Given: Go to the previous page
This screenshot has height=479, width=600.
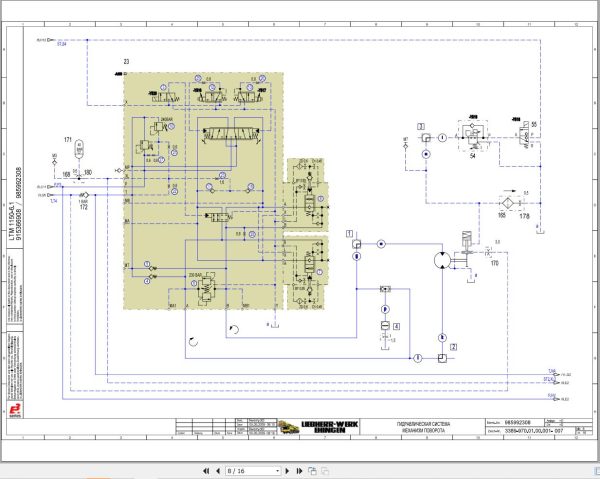Looking at the screenshot, I should (218, 471).
